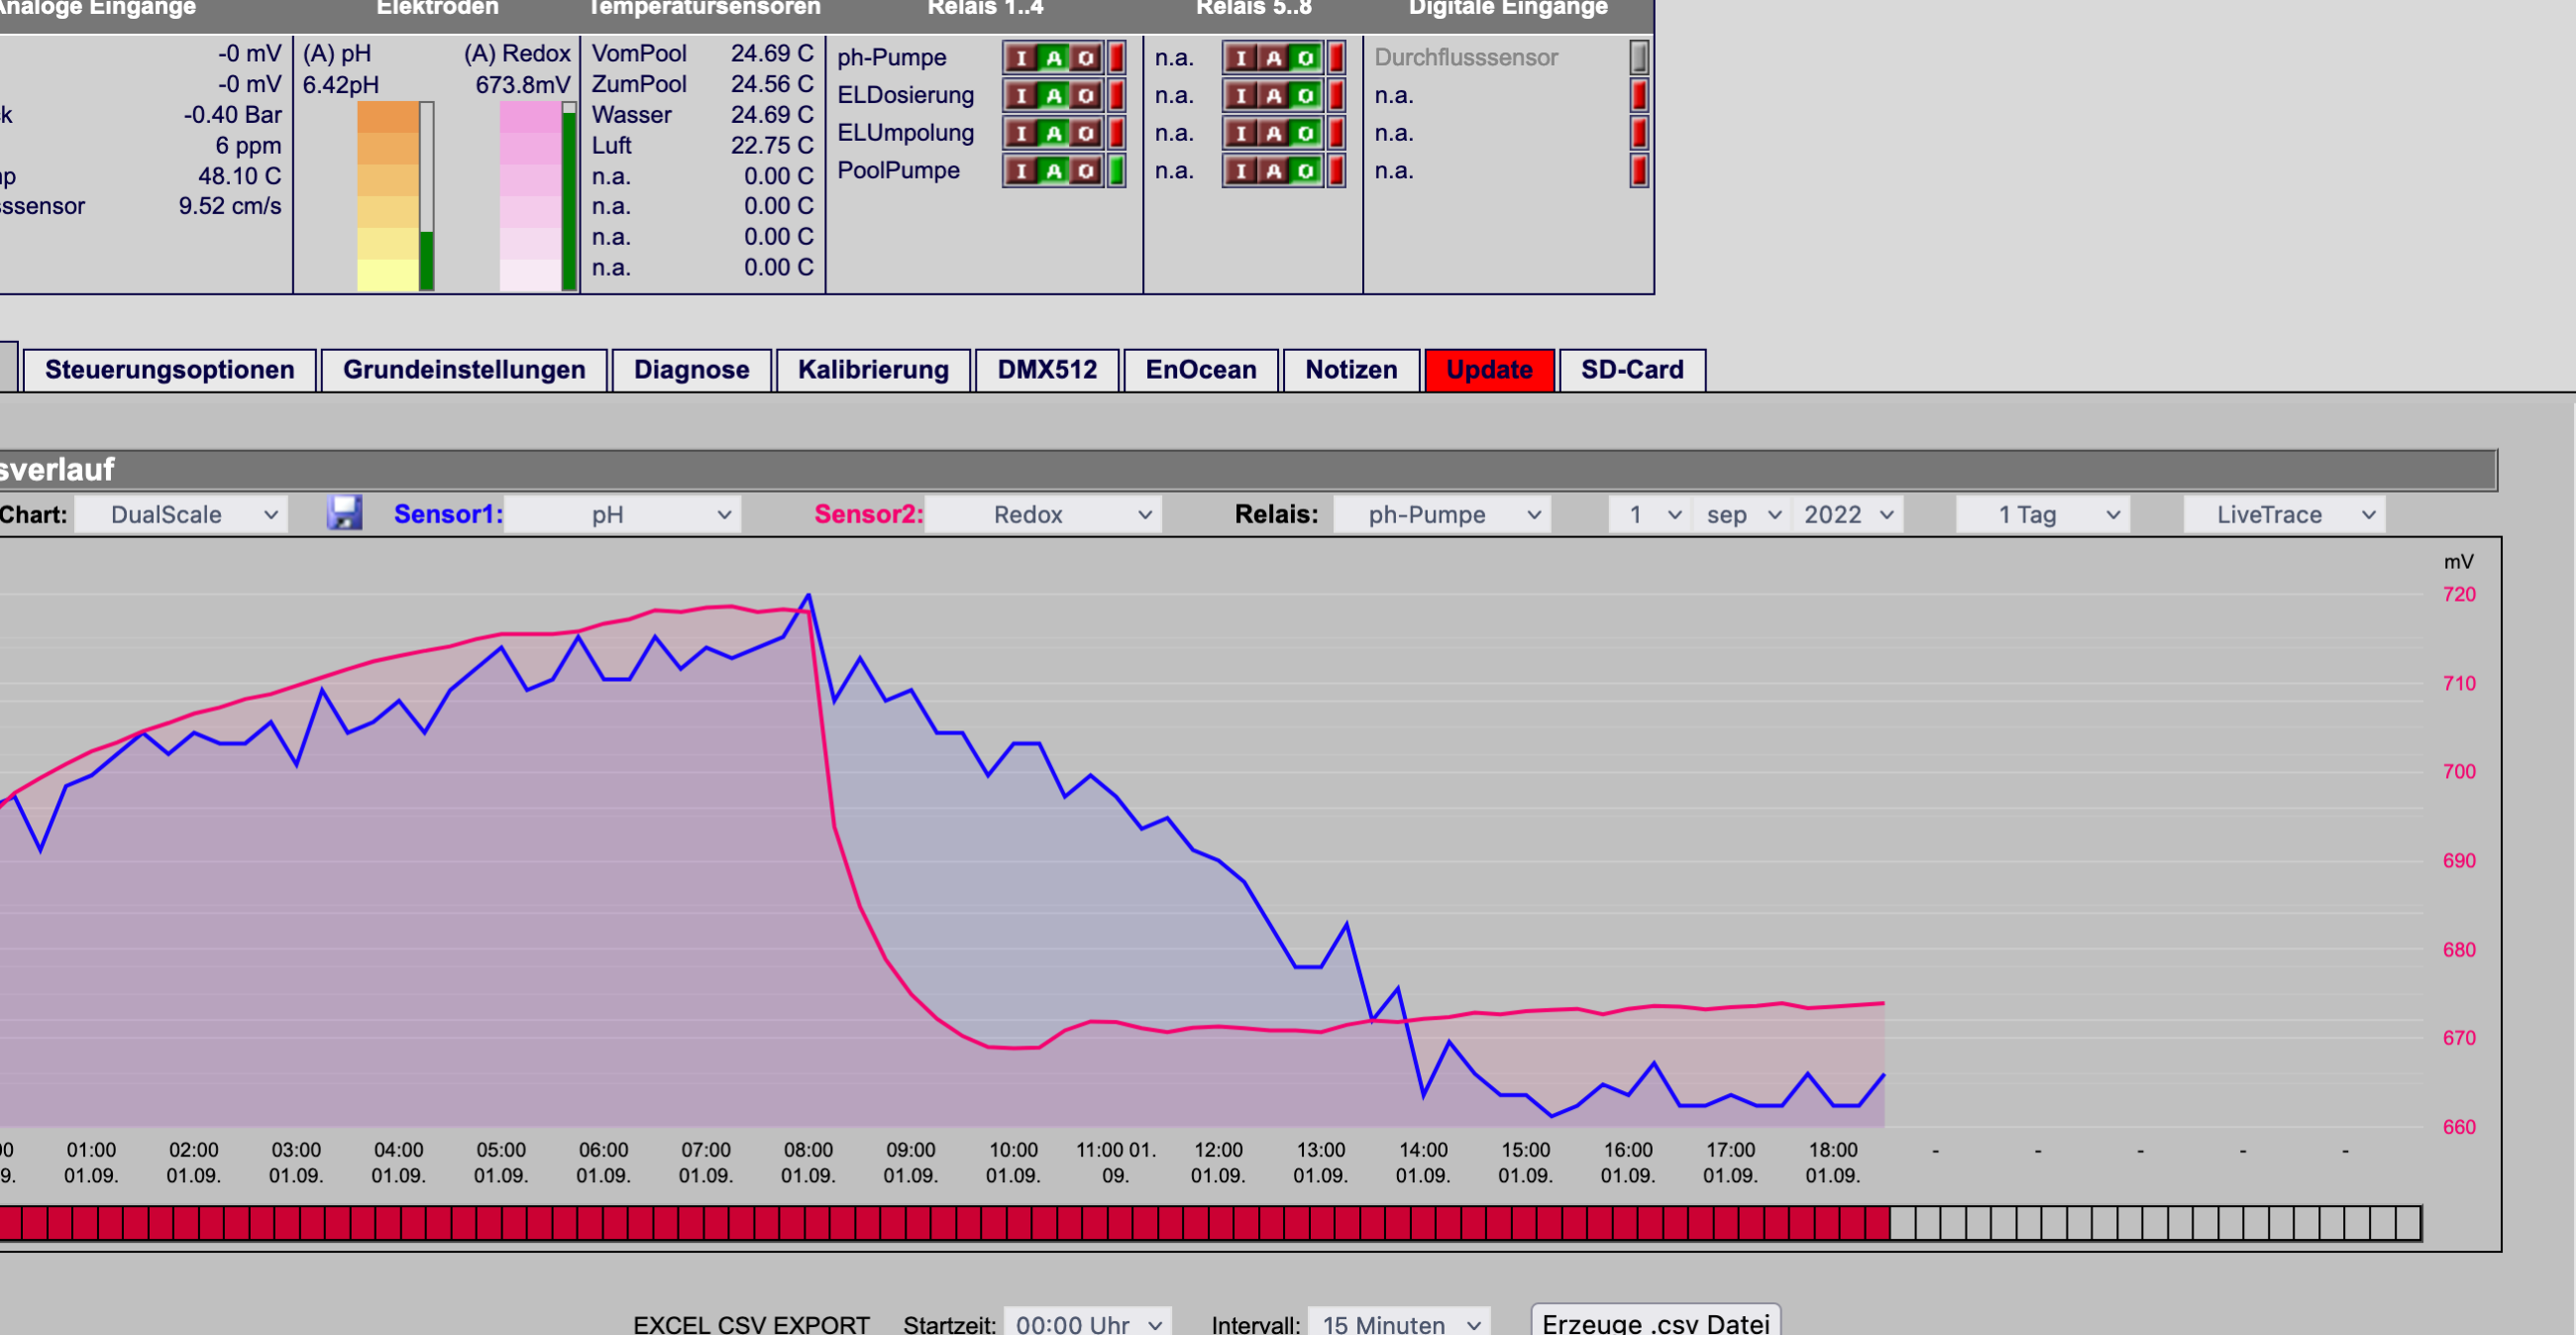The height and width of the screenshot is (1335, 2576).
Task: Click the grey Durchflusssensor input indicator
Action: [1639, 57]
